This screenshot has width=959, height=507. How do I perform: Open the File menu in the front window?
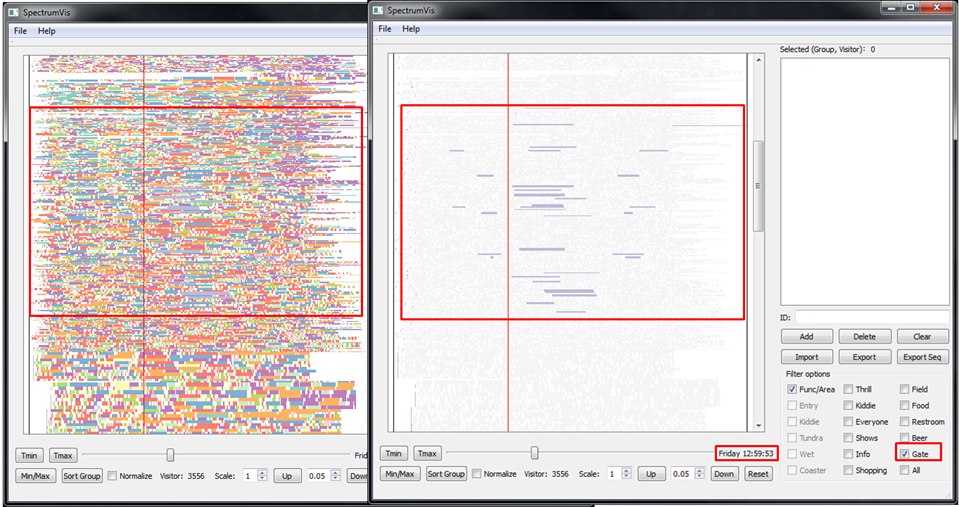coord(384,29)
